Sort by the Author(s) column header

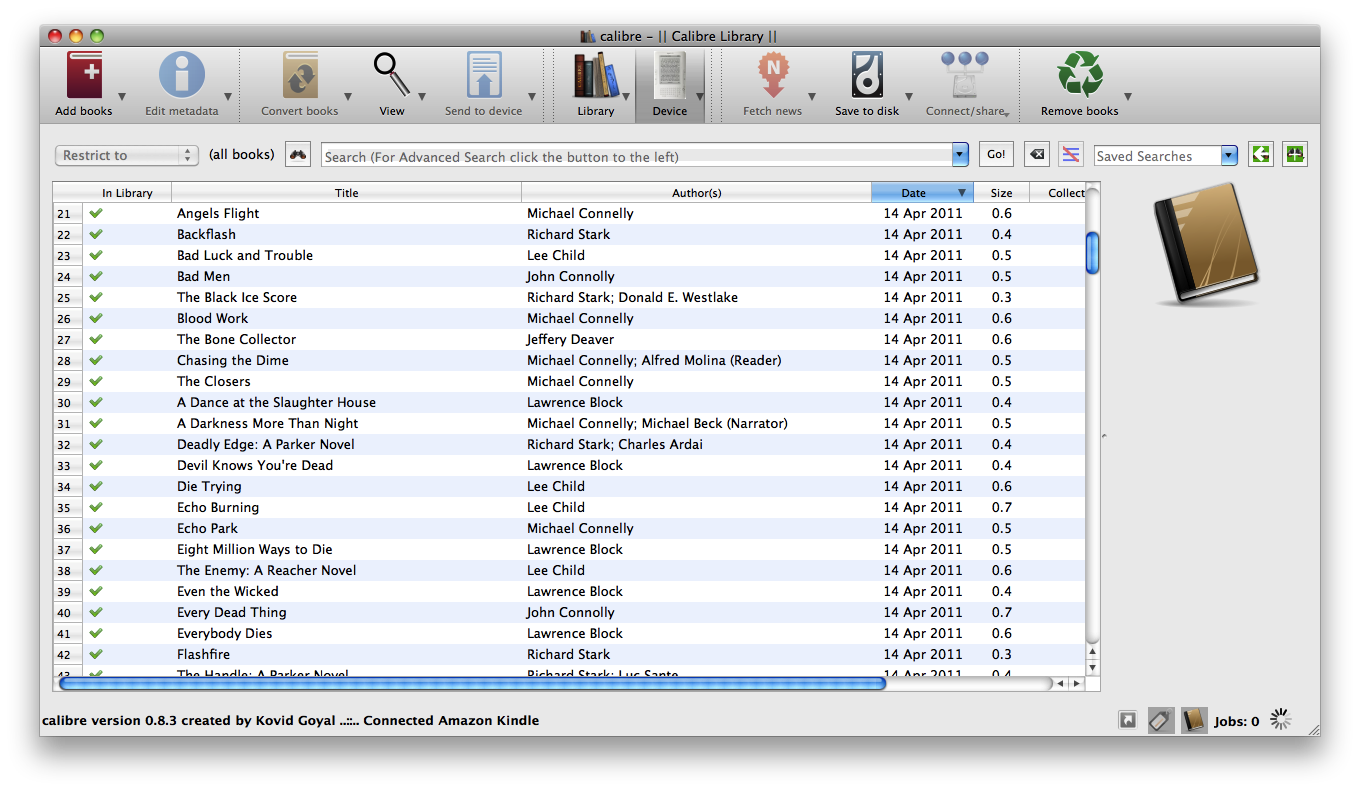click(696, 193)
